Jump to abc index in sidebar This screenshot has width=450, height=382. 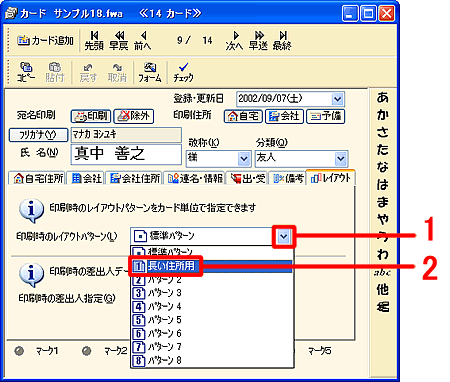(382, 272)
